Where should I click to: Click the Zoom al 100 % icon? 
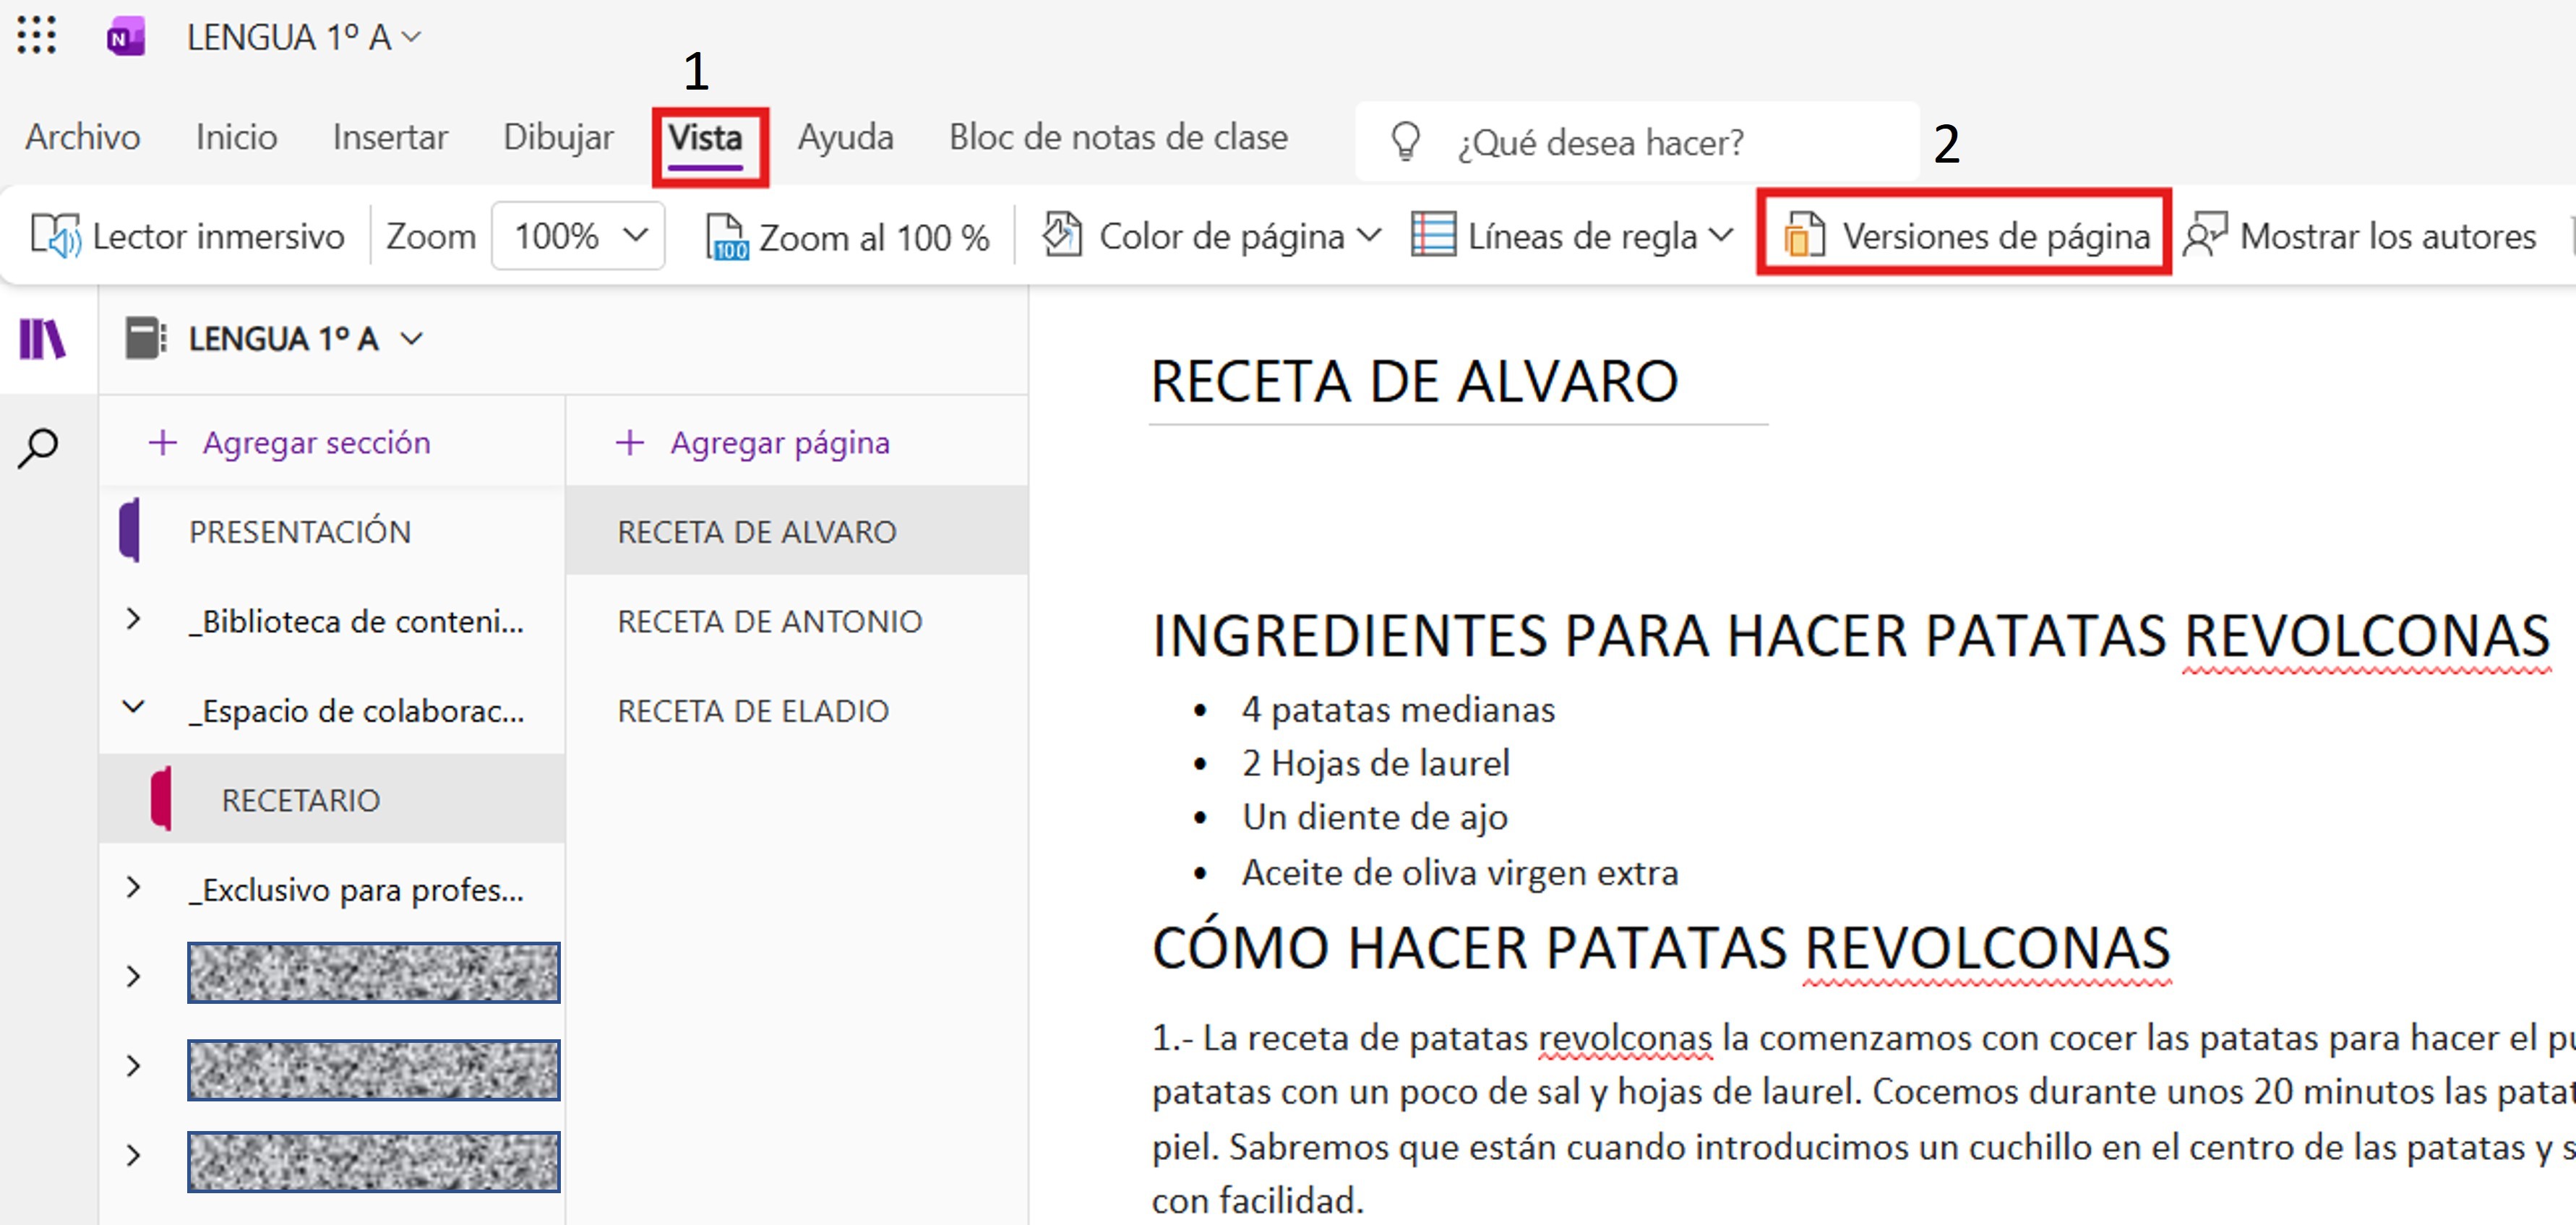coord(727,237)
